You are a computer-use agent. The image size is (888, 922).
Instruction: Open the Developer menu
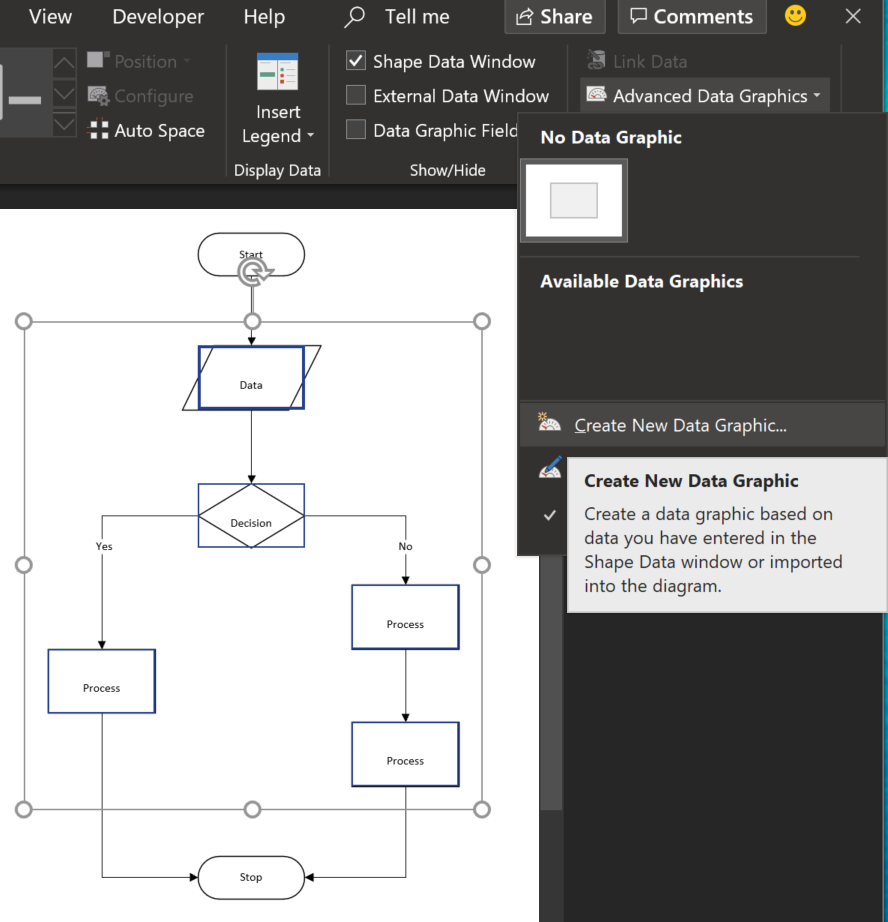point(157,17)
